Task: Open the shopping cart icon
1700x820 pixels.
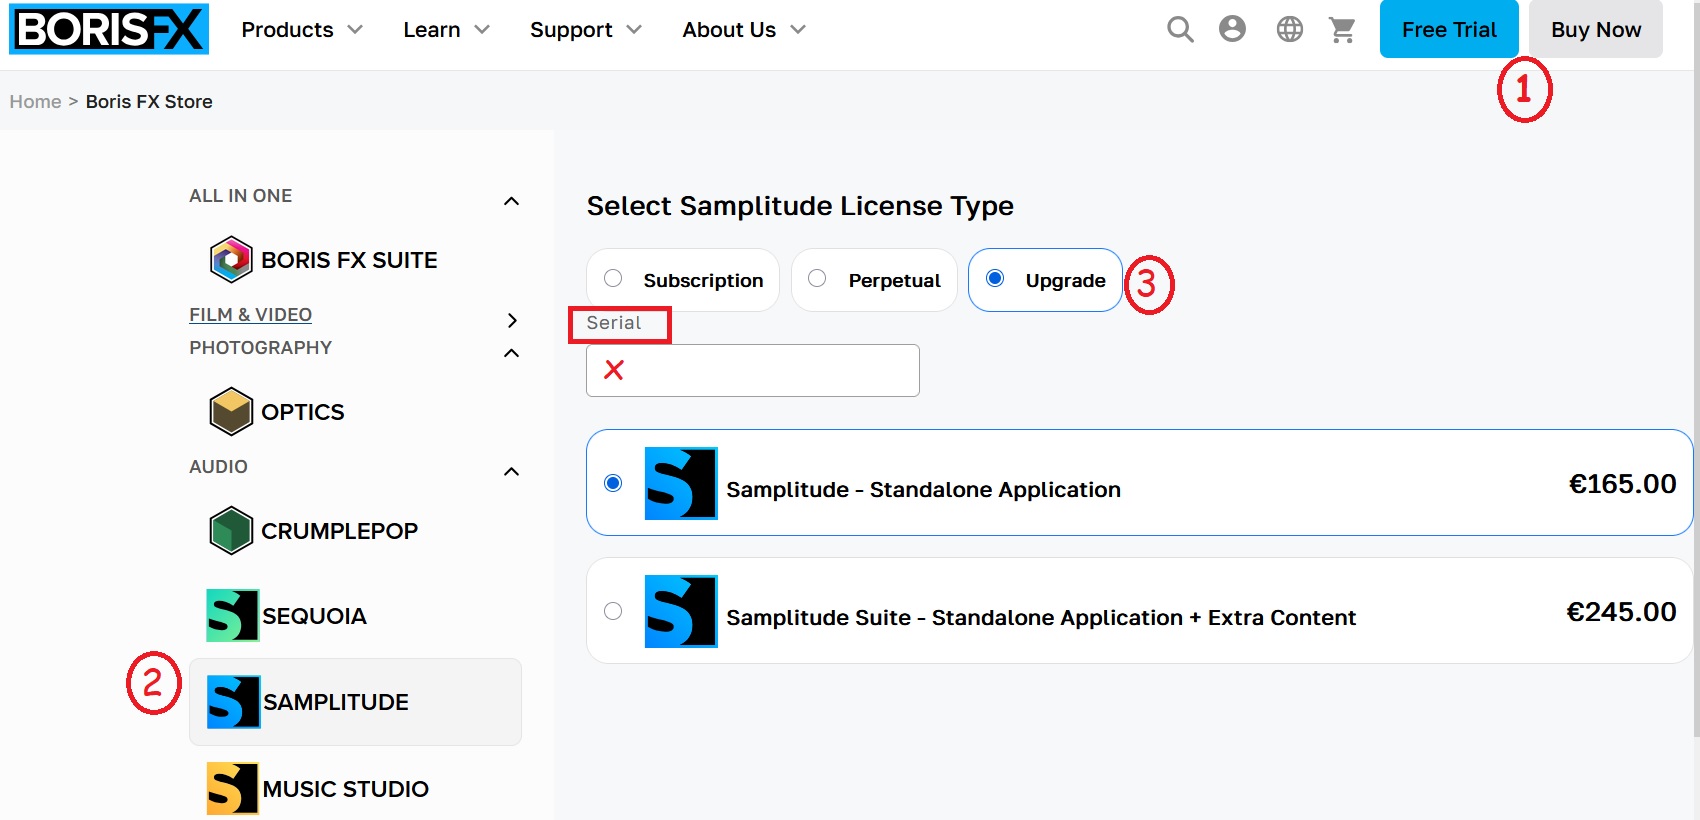Action: [x=1342, y=30]
